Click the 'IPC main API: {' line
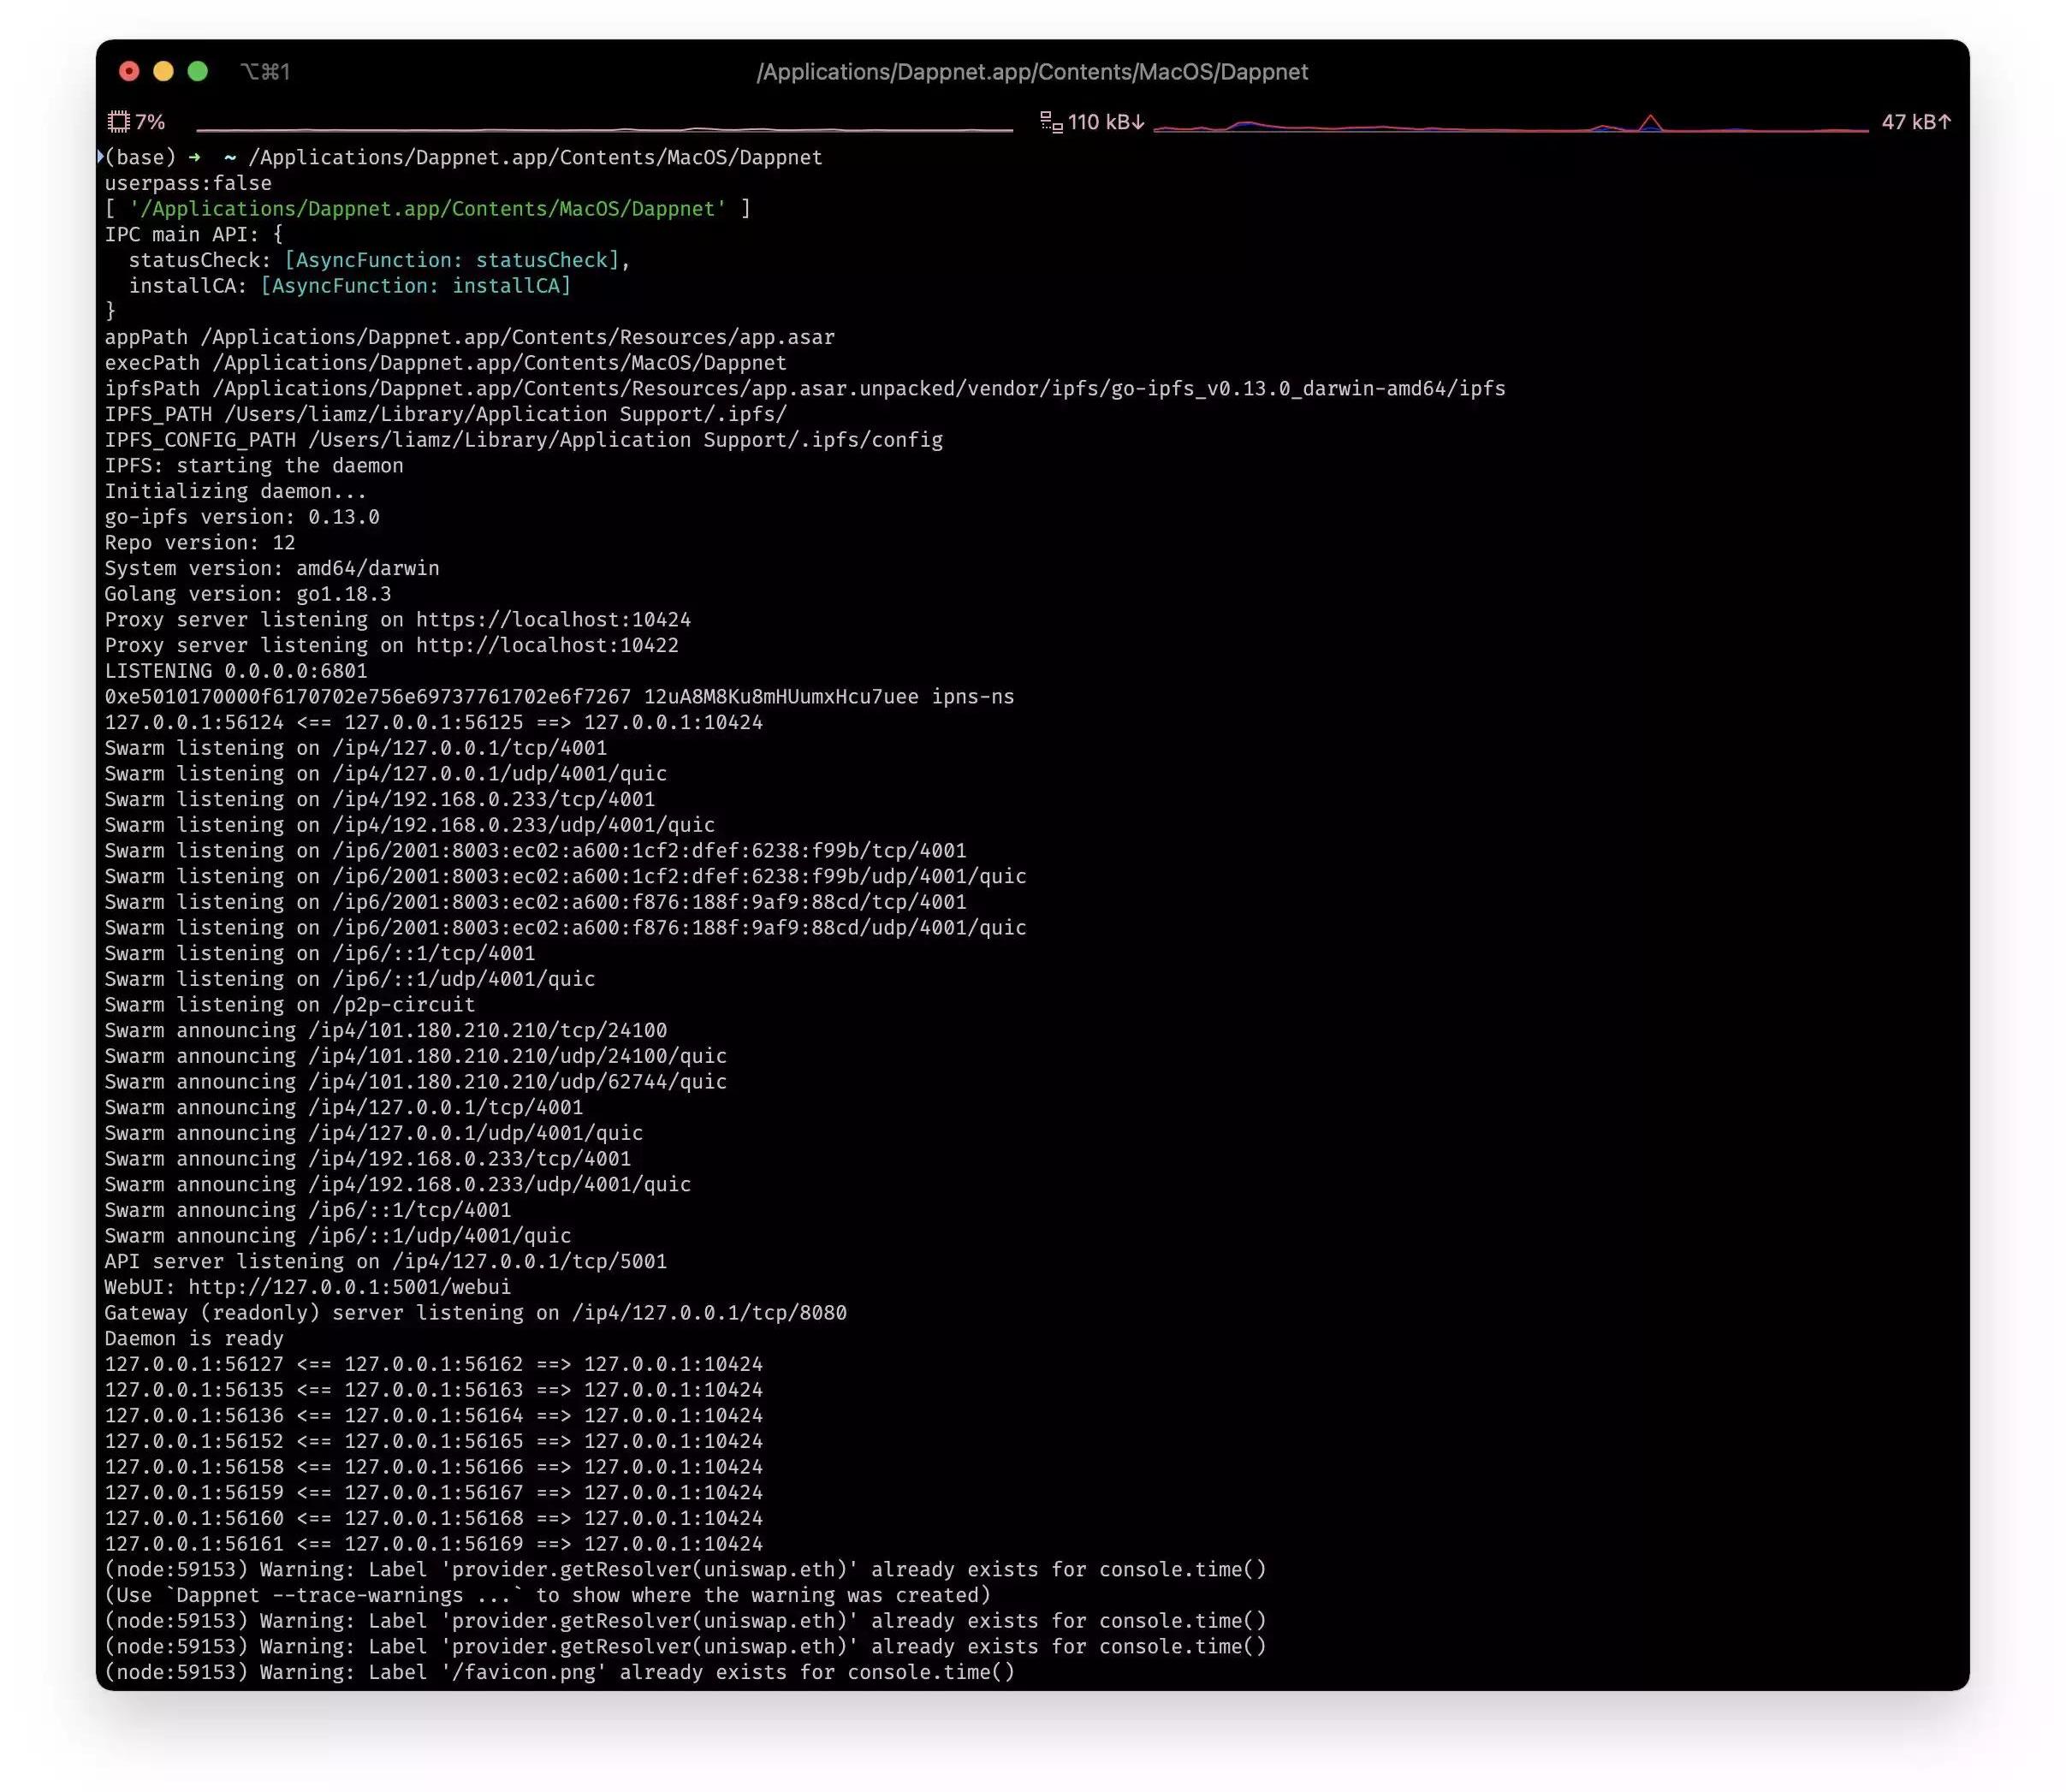The width and height of the screenshot is (2066, 1792). [194, 234]
